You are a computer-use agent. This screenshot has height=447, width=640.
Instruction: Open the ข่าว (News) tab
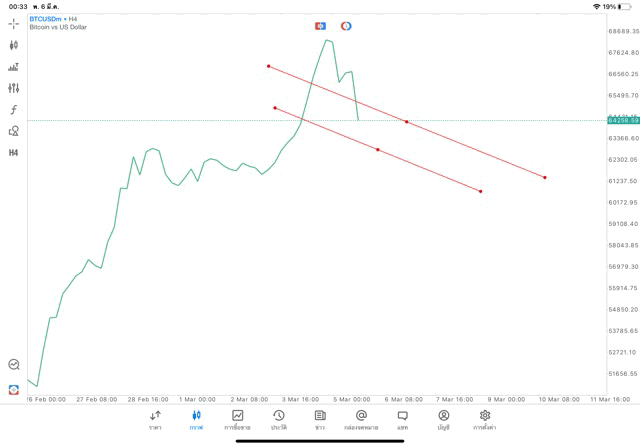tap(320, 419)
